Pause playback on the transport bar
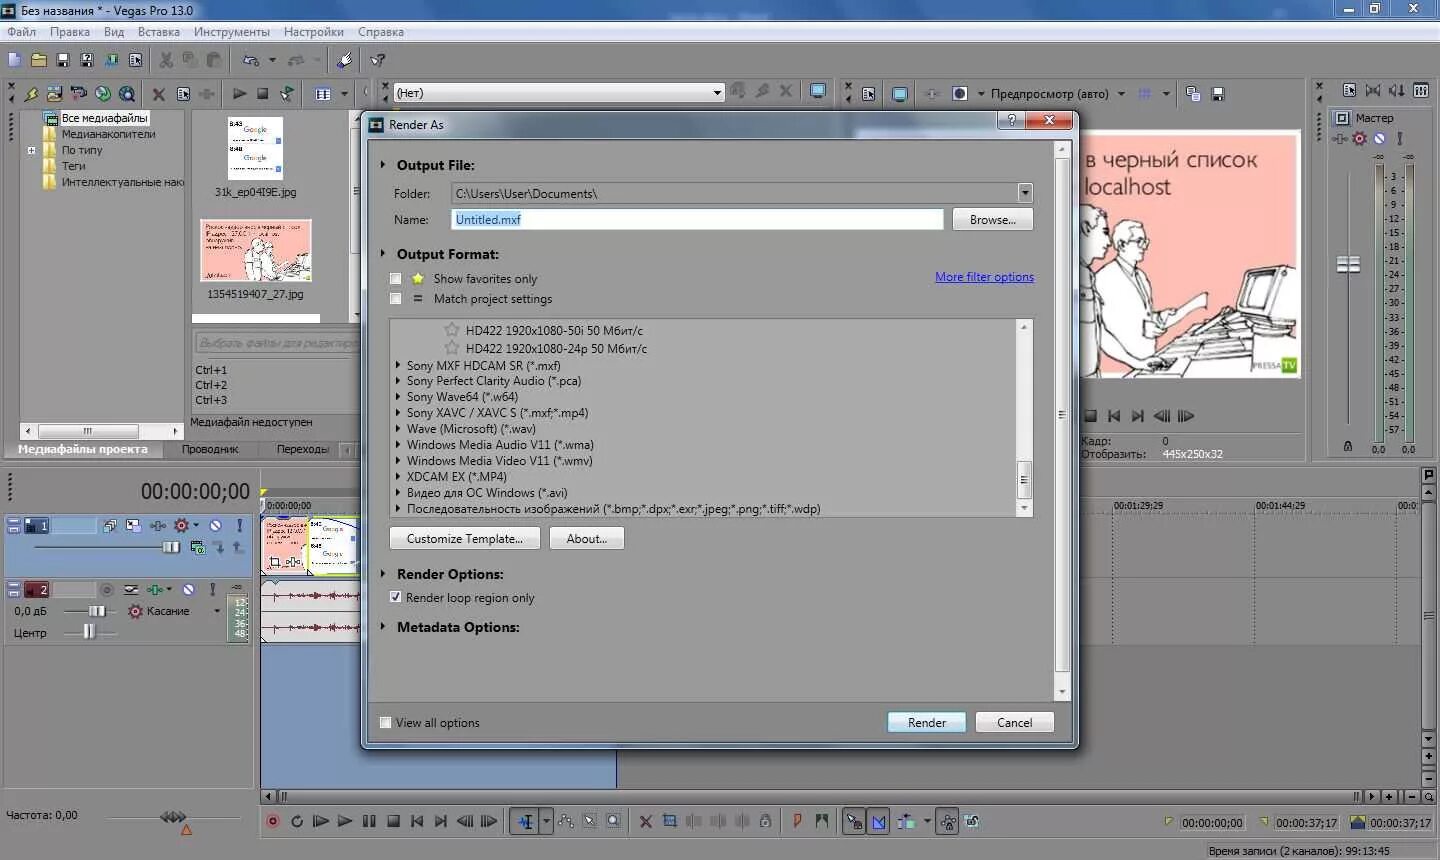 pyautogui.click(x=369, y=821)
